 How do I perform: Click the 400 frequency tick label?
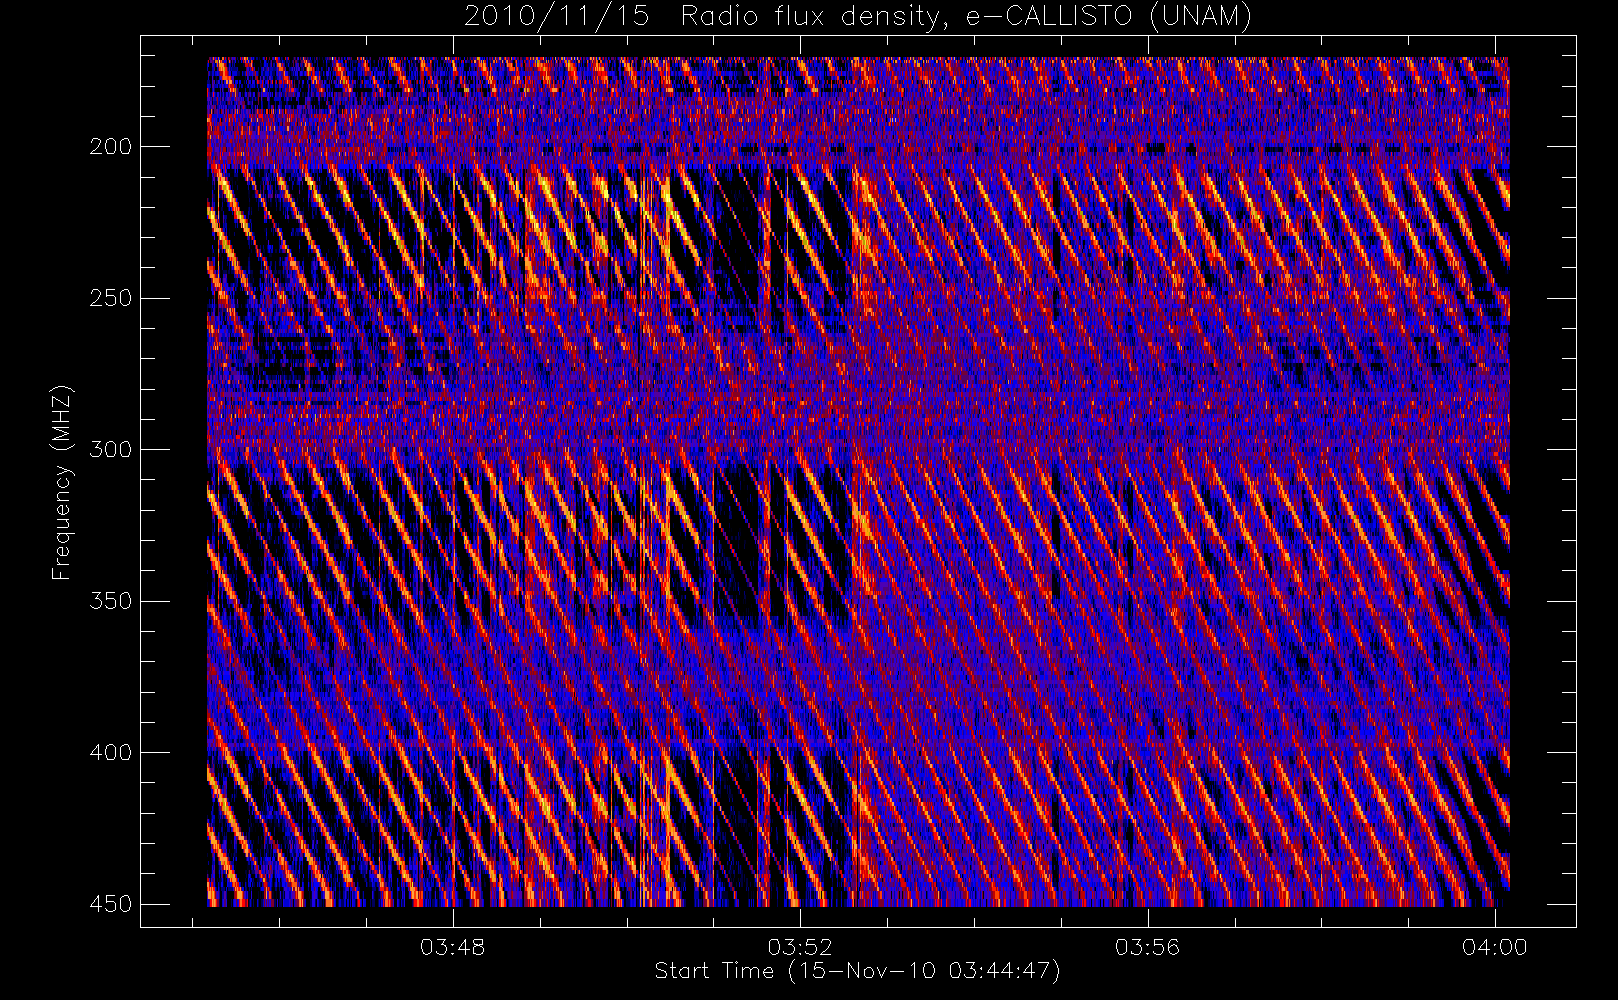[x=109, y=752]
